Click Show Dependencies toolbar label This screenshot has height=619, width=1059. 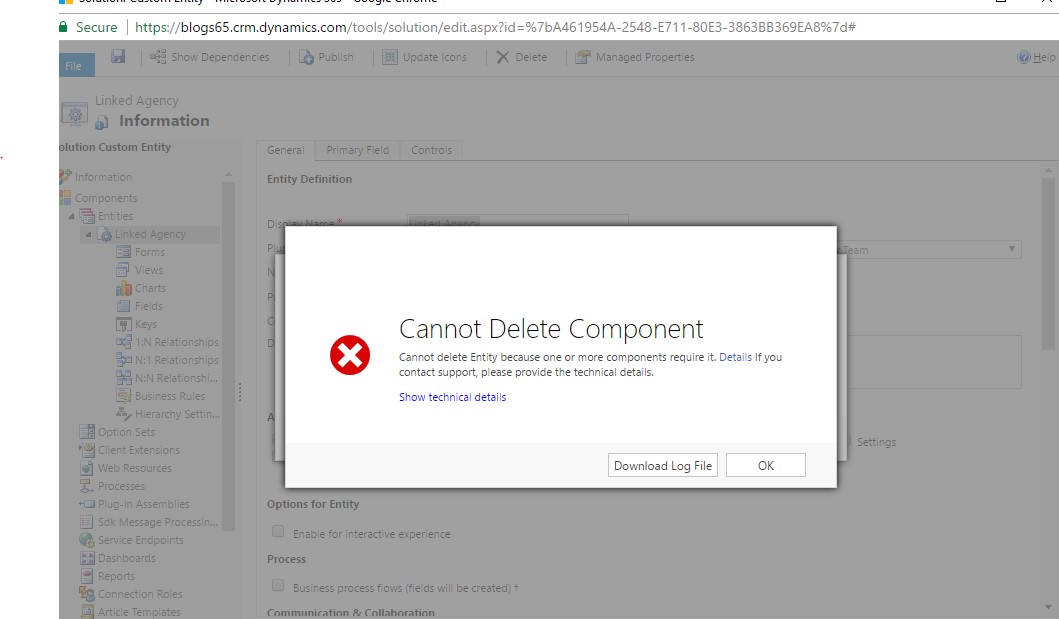(220, 57)
